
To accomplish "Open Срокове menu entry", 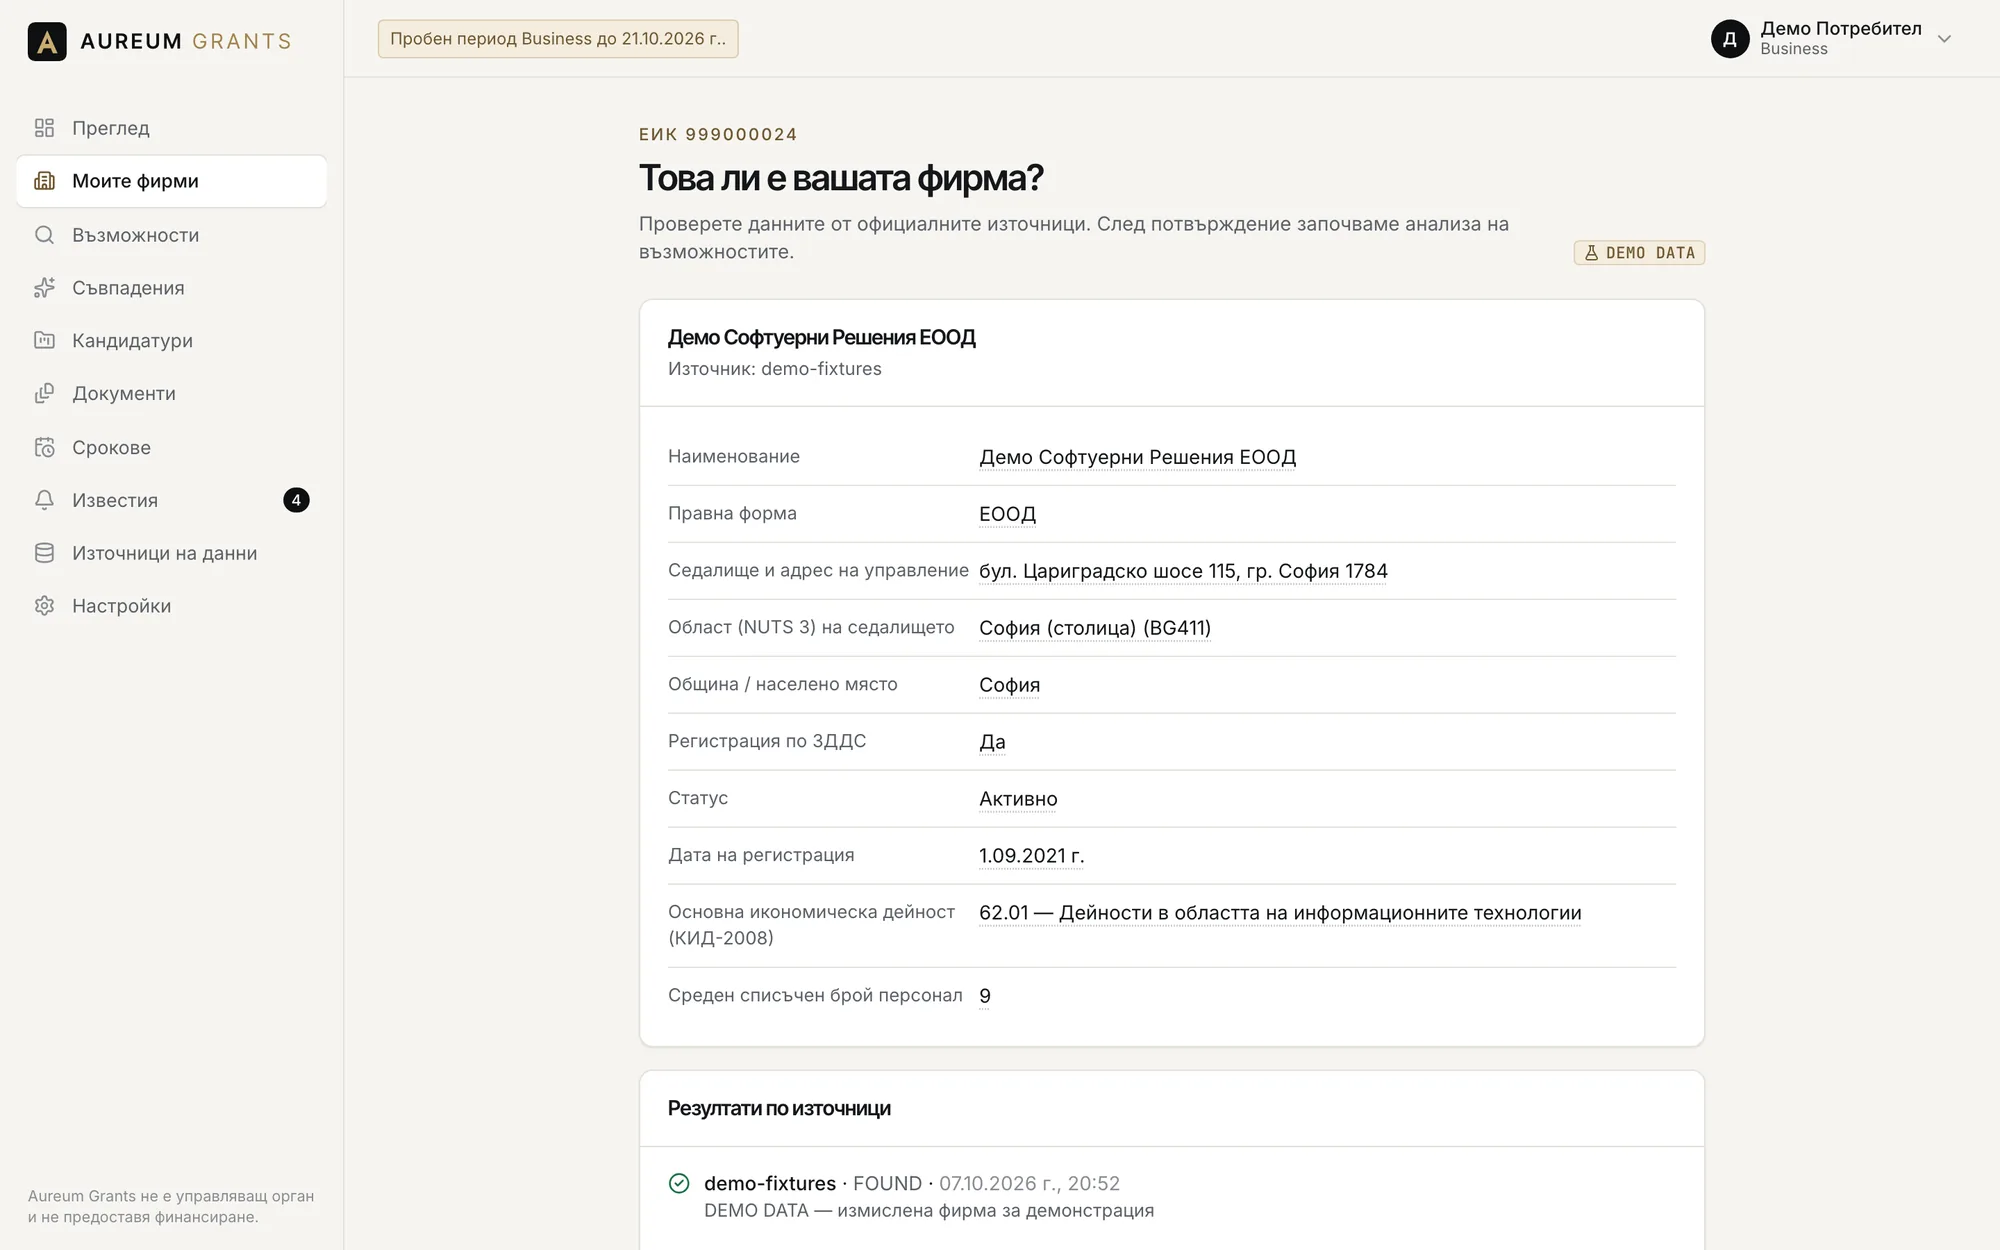I will coord(171,447).
